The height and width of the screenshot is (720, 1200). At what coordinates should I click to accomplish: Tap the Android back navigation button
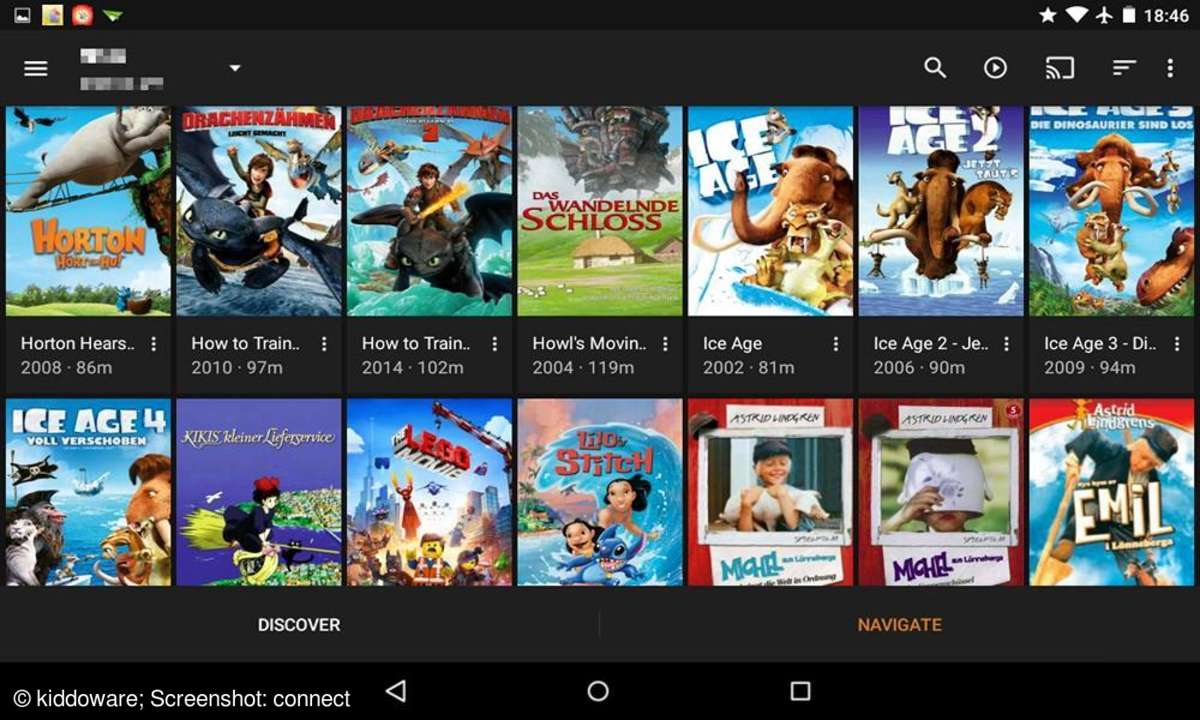[x=396, y=691]
